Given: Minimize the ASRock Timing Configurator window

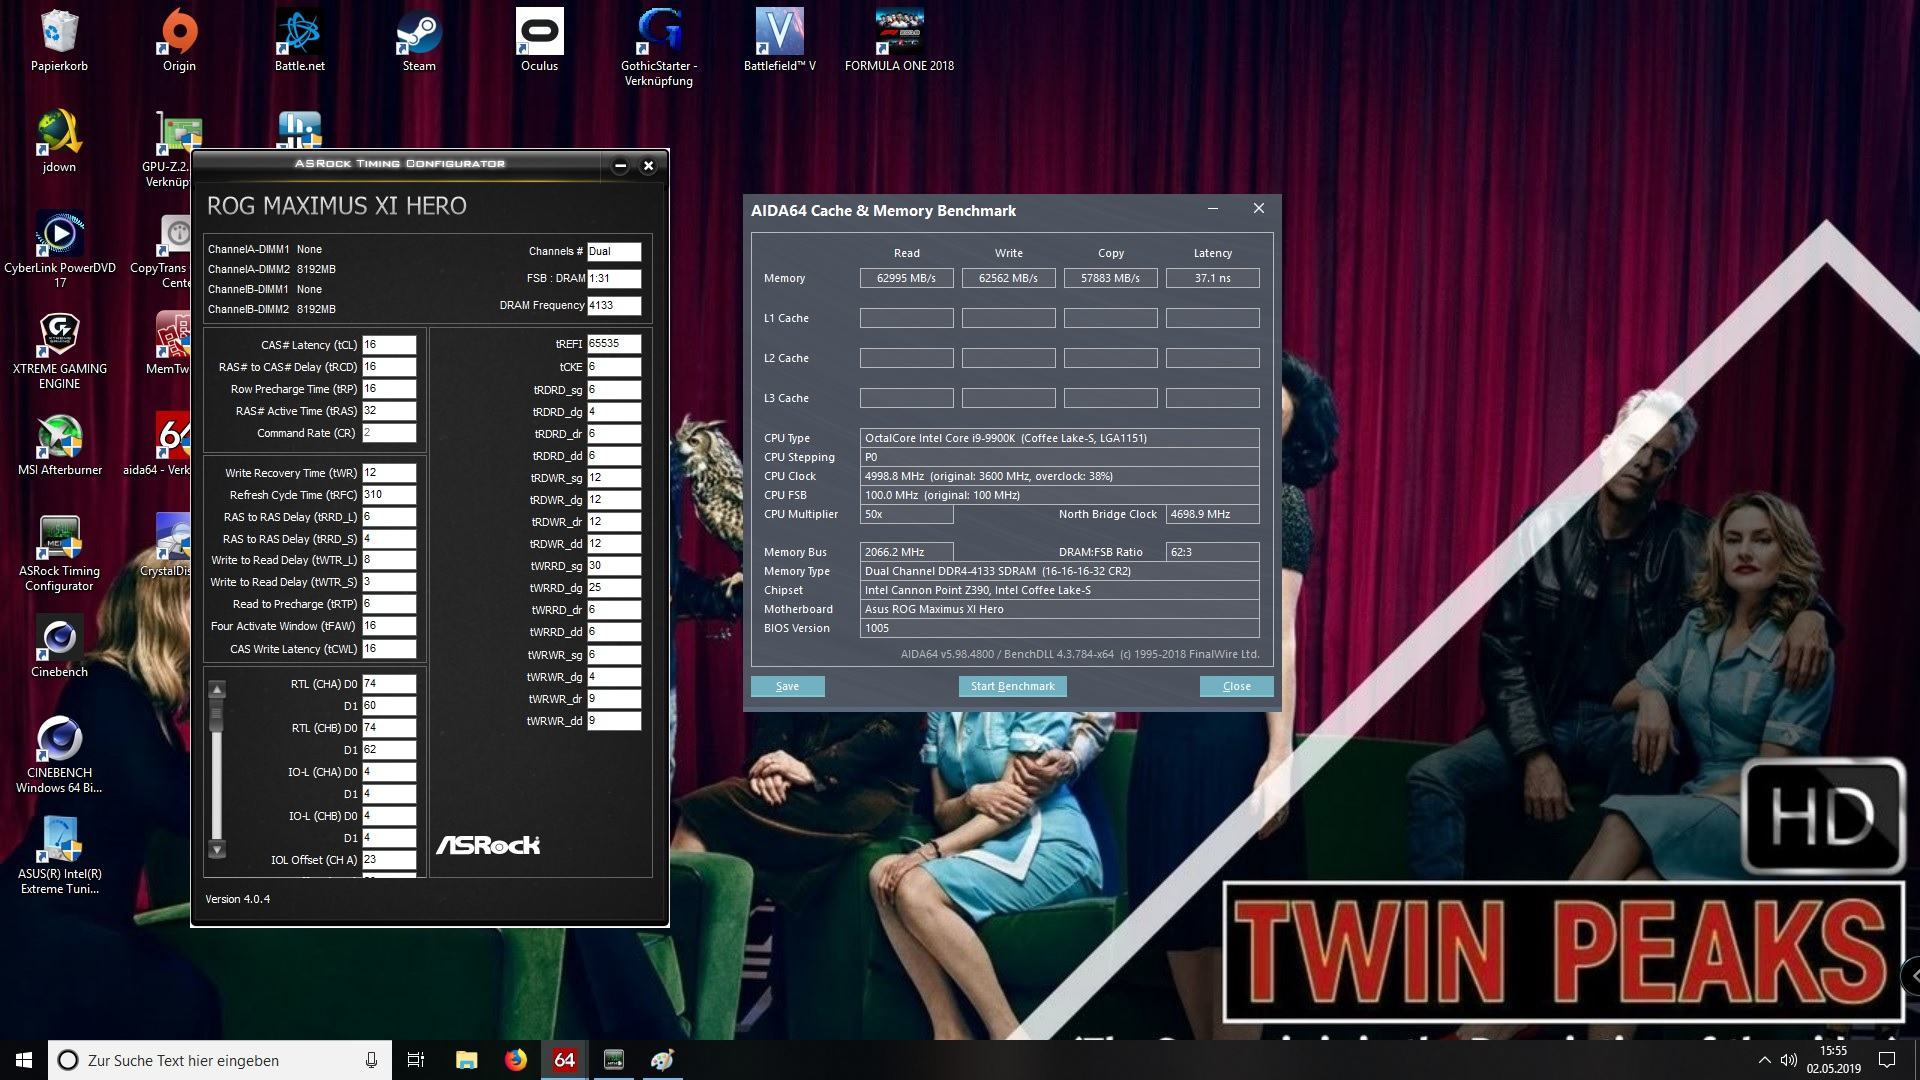Looking at the screenshot, I should coord(620,166).
